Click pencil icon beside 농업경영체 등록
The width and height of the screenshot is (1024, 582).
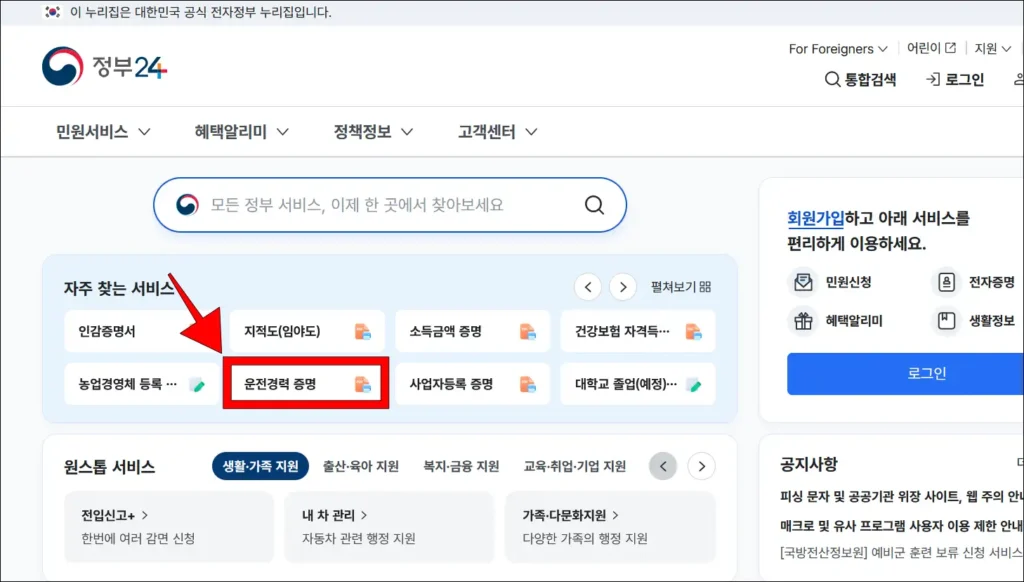click(198, 384)
